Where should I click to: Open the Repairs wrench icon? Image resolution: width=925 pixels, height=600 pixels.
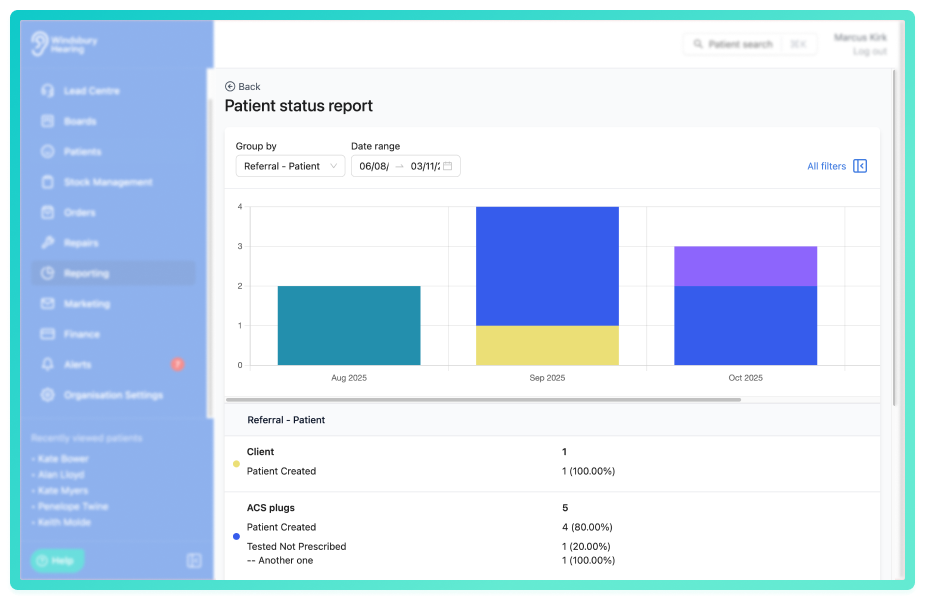click(48, 243)
